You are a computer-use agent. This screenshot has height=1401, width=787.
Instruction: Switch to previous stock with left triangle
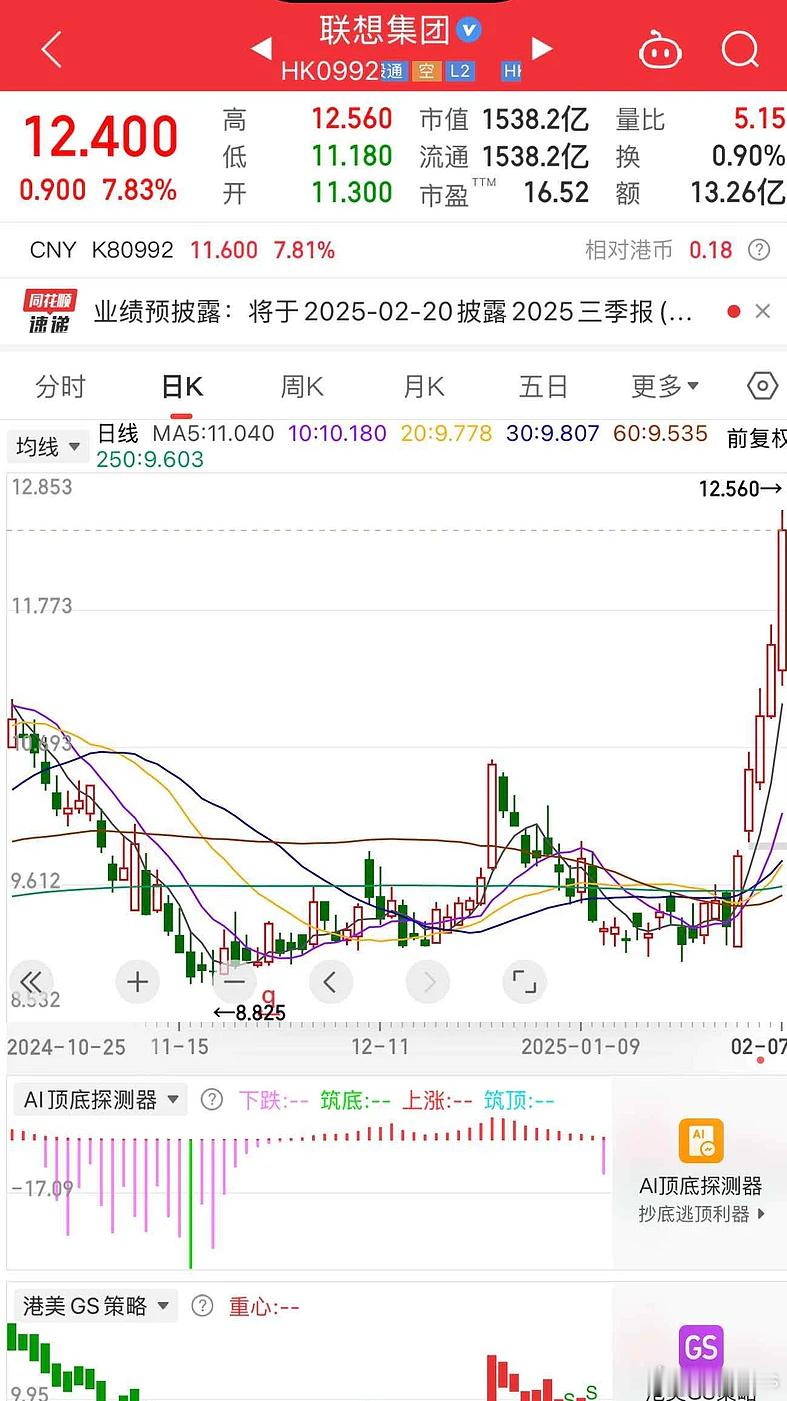click(261, 48)
